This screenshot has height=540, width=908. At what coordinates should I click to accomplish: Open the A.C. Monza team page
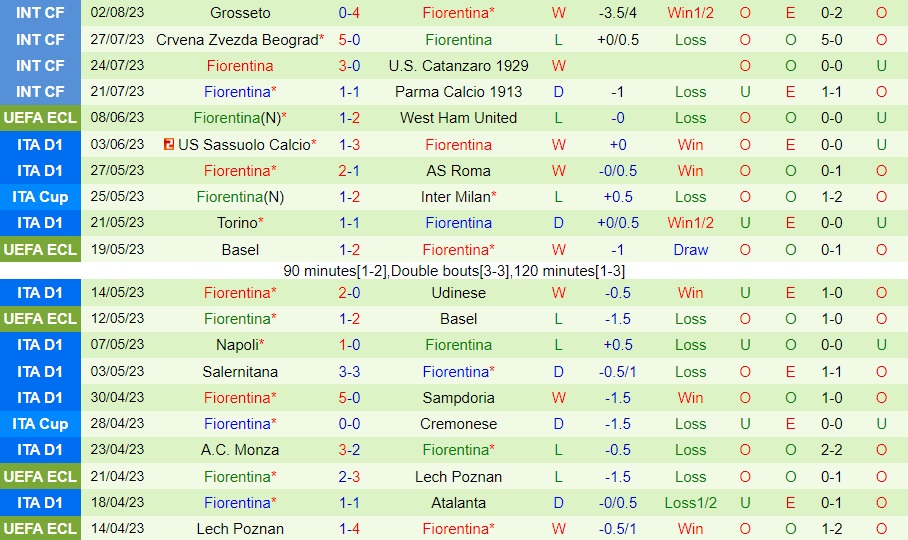240,450
